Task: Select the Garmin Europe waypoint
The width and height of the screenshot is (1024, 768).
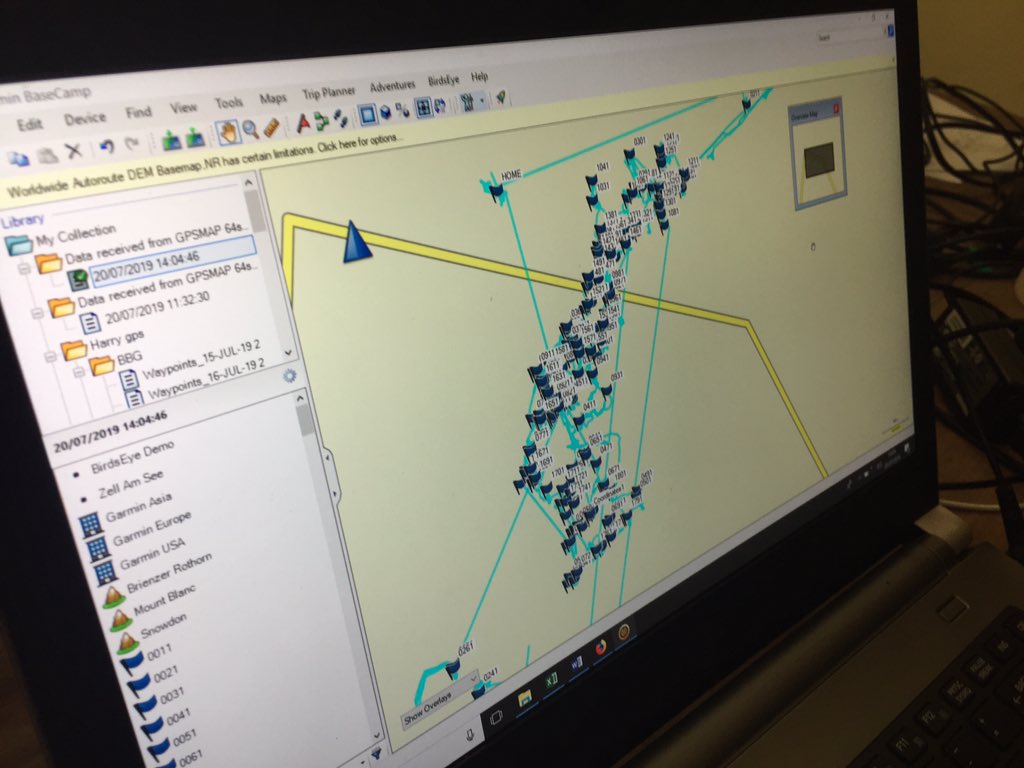Action: click(x=152, y=528)
